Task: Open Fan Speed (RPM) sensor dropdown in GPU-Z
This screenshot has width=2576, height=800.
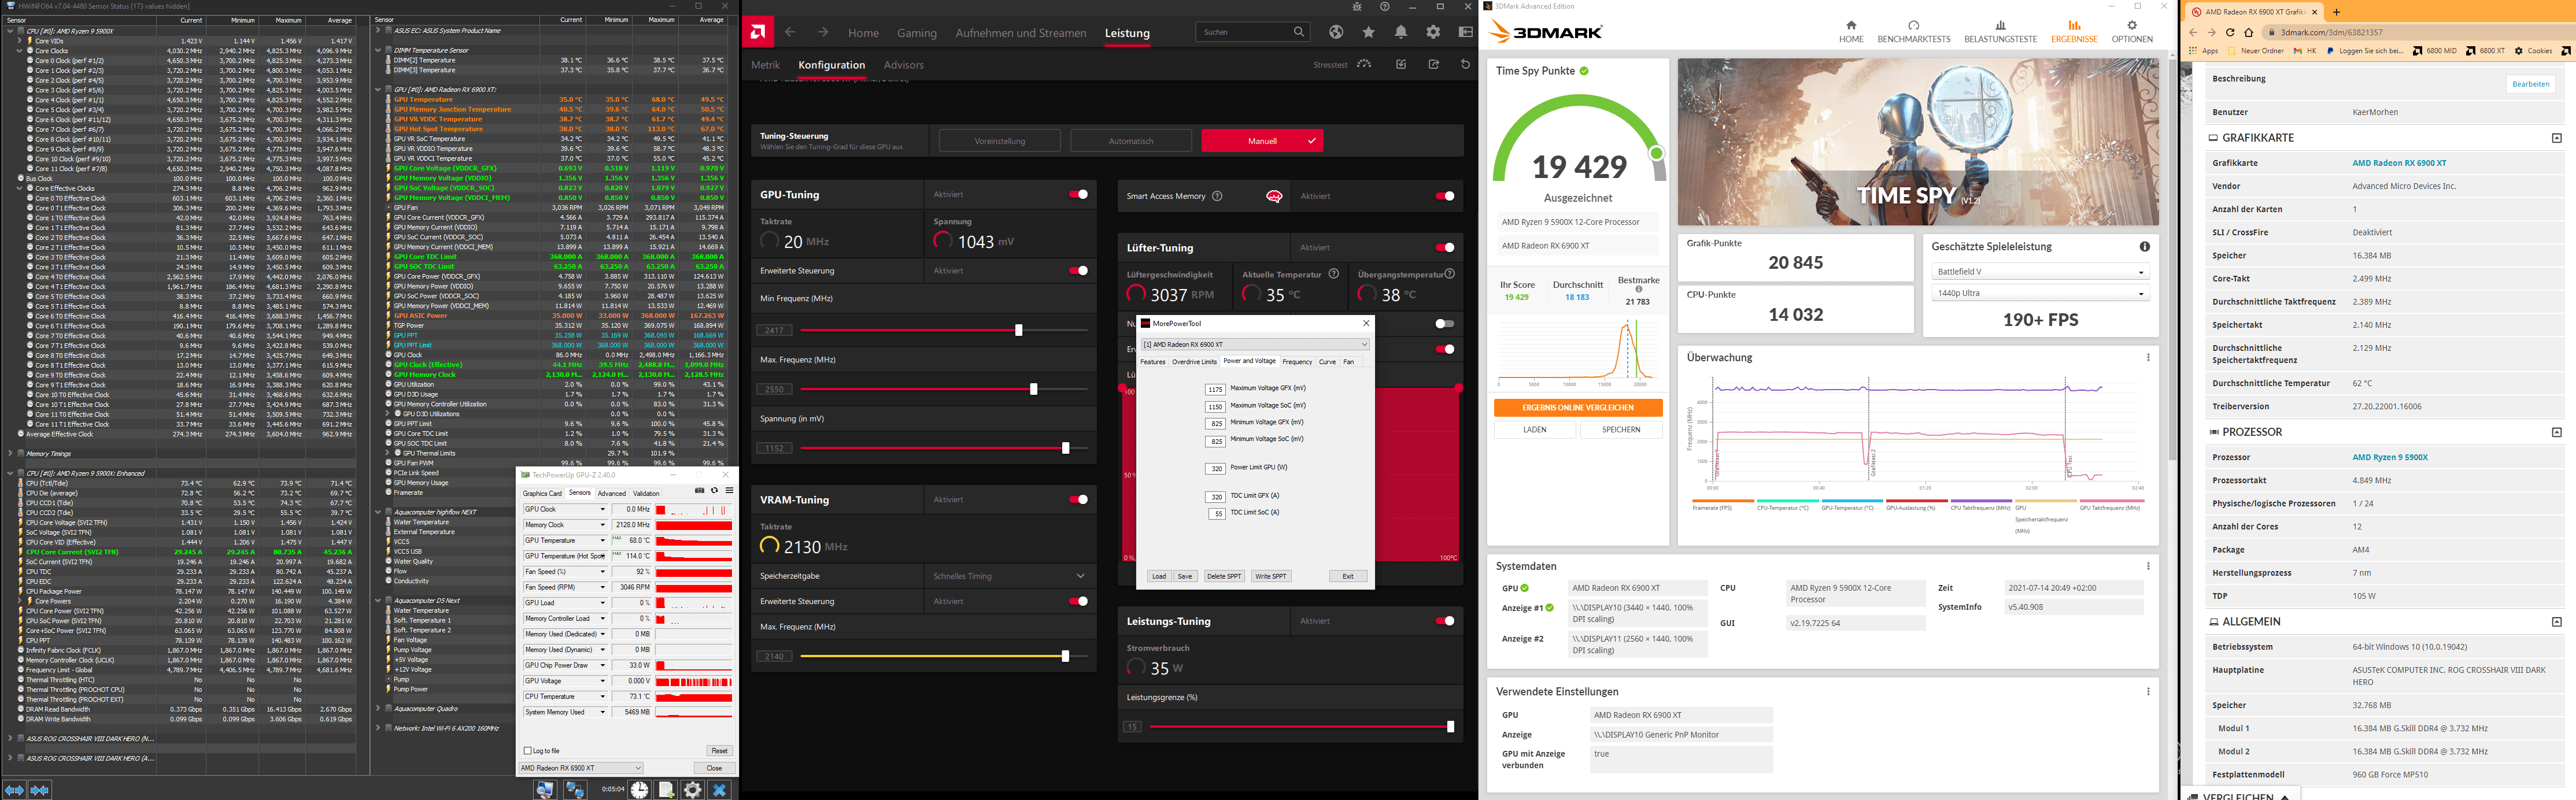Action: click(602, 587)
